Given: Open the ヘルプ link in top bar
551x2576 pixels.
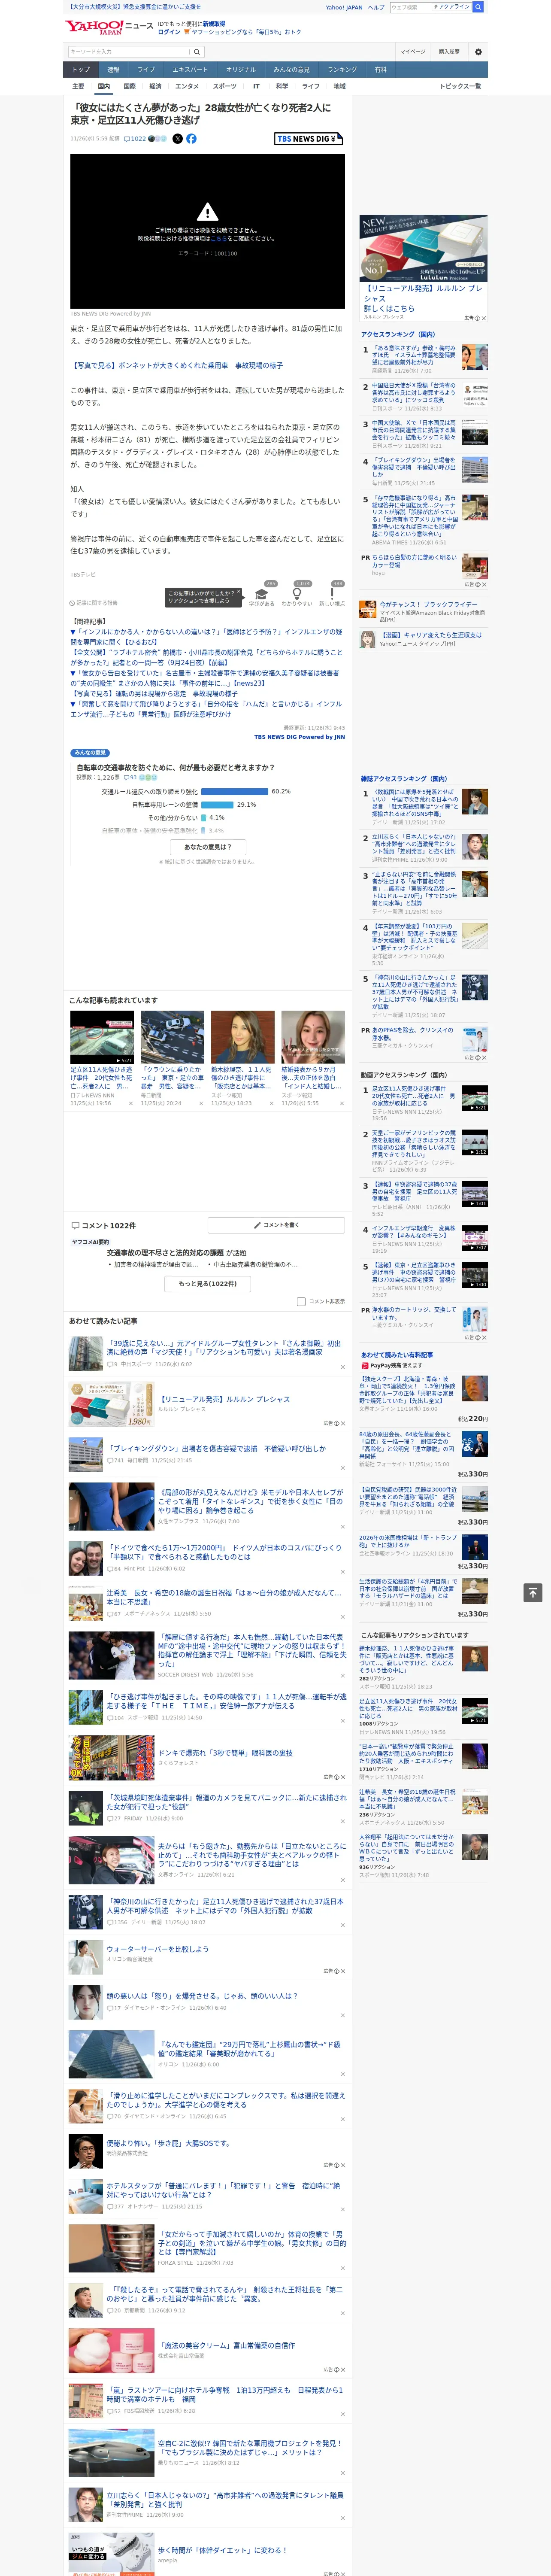Looking at the screenshot, I should [x=376, y=7].
